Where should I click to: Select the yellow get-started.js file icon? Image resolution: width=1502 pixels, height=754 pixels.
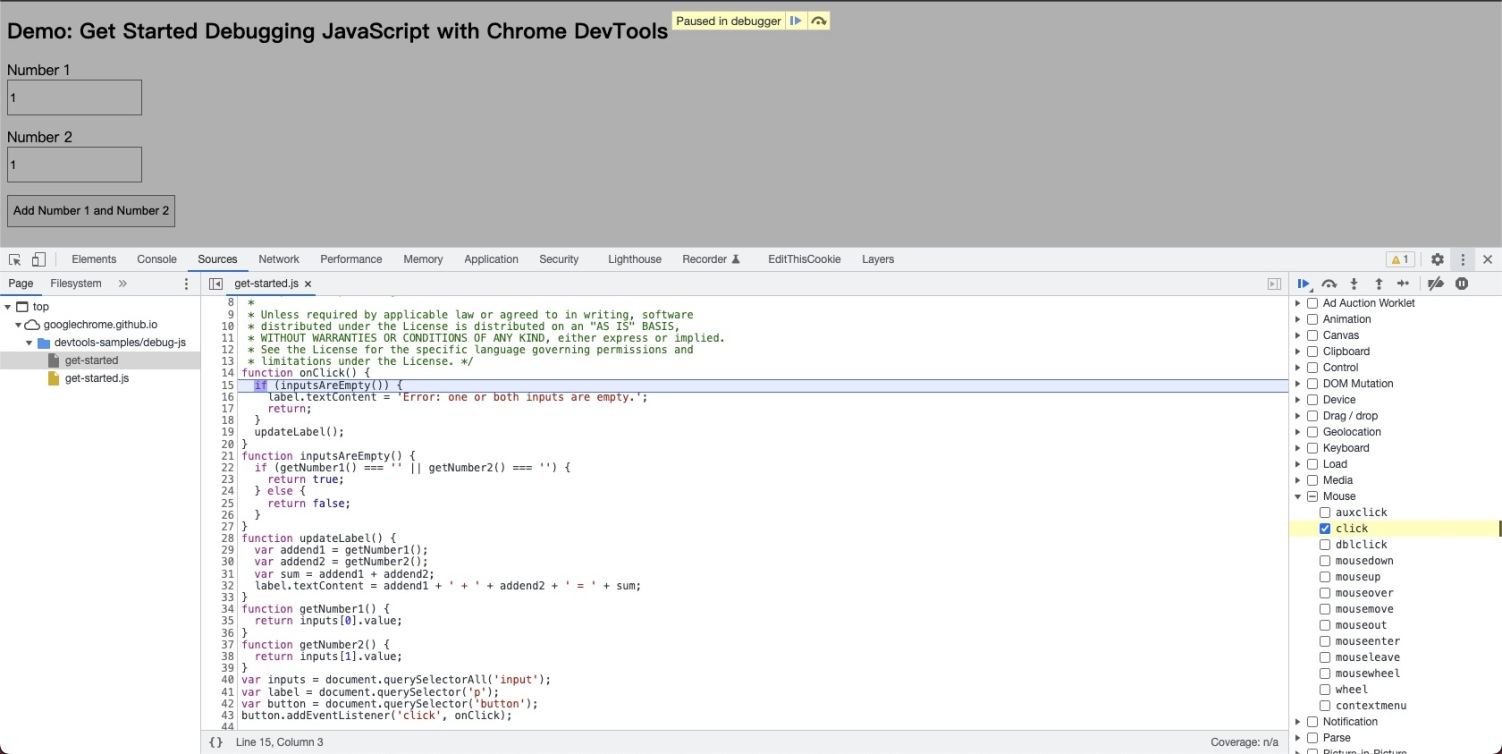(54, 378)
